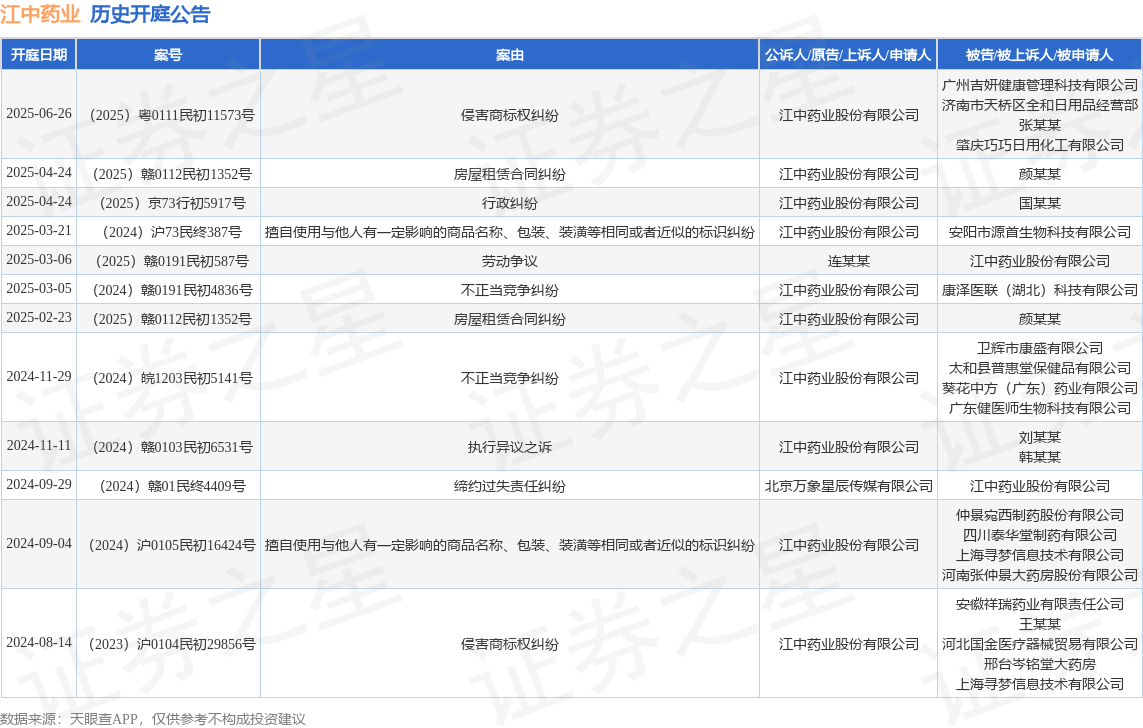This screenshot has height=728, width=1143.
Task: Click case number (2025)京73行初5917号
Action: point(168,203)
